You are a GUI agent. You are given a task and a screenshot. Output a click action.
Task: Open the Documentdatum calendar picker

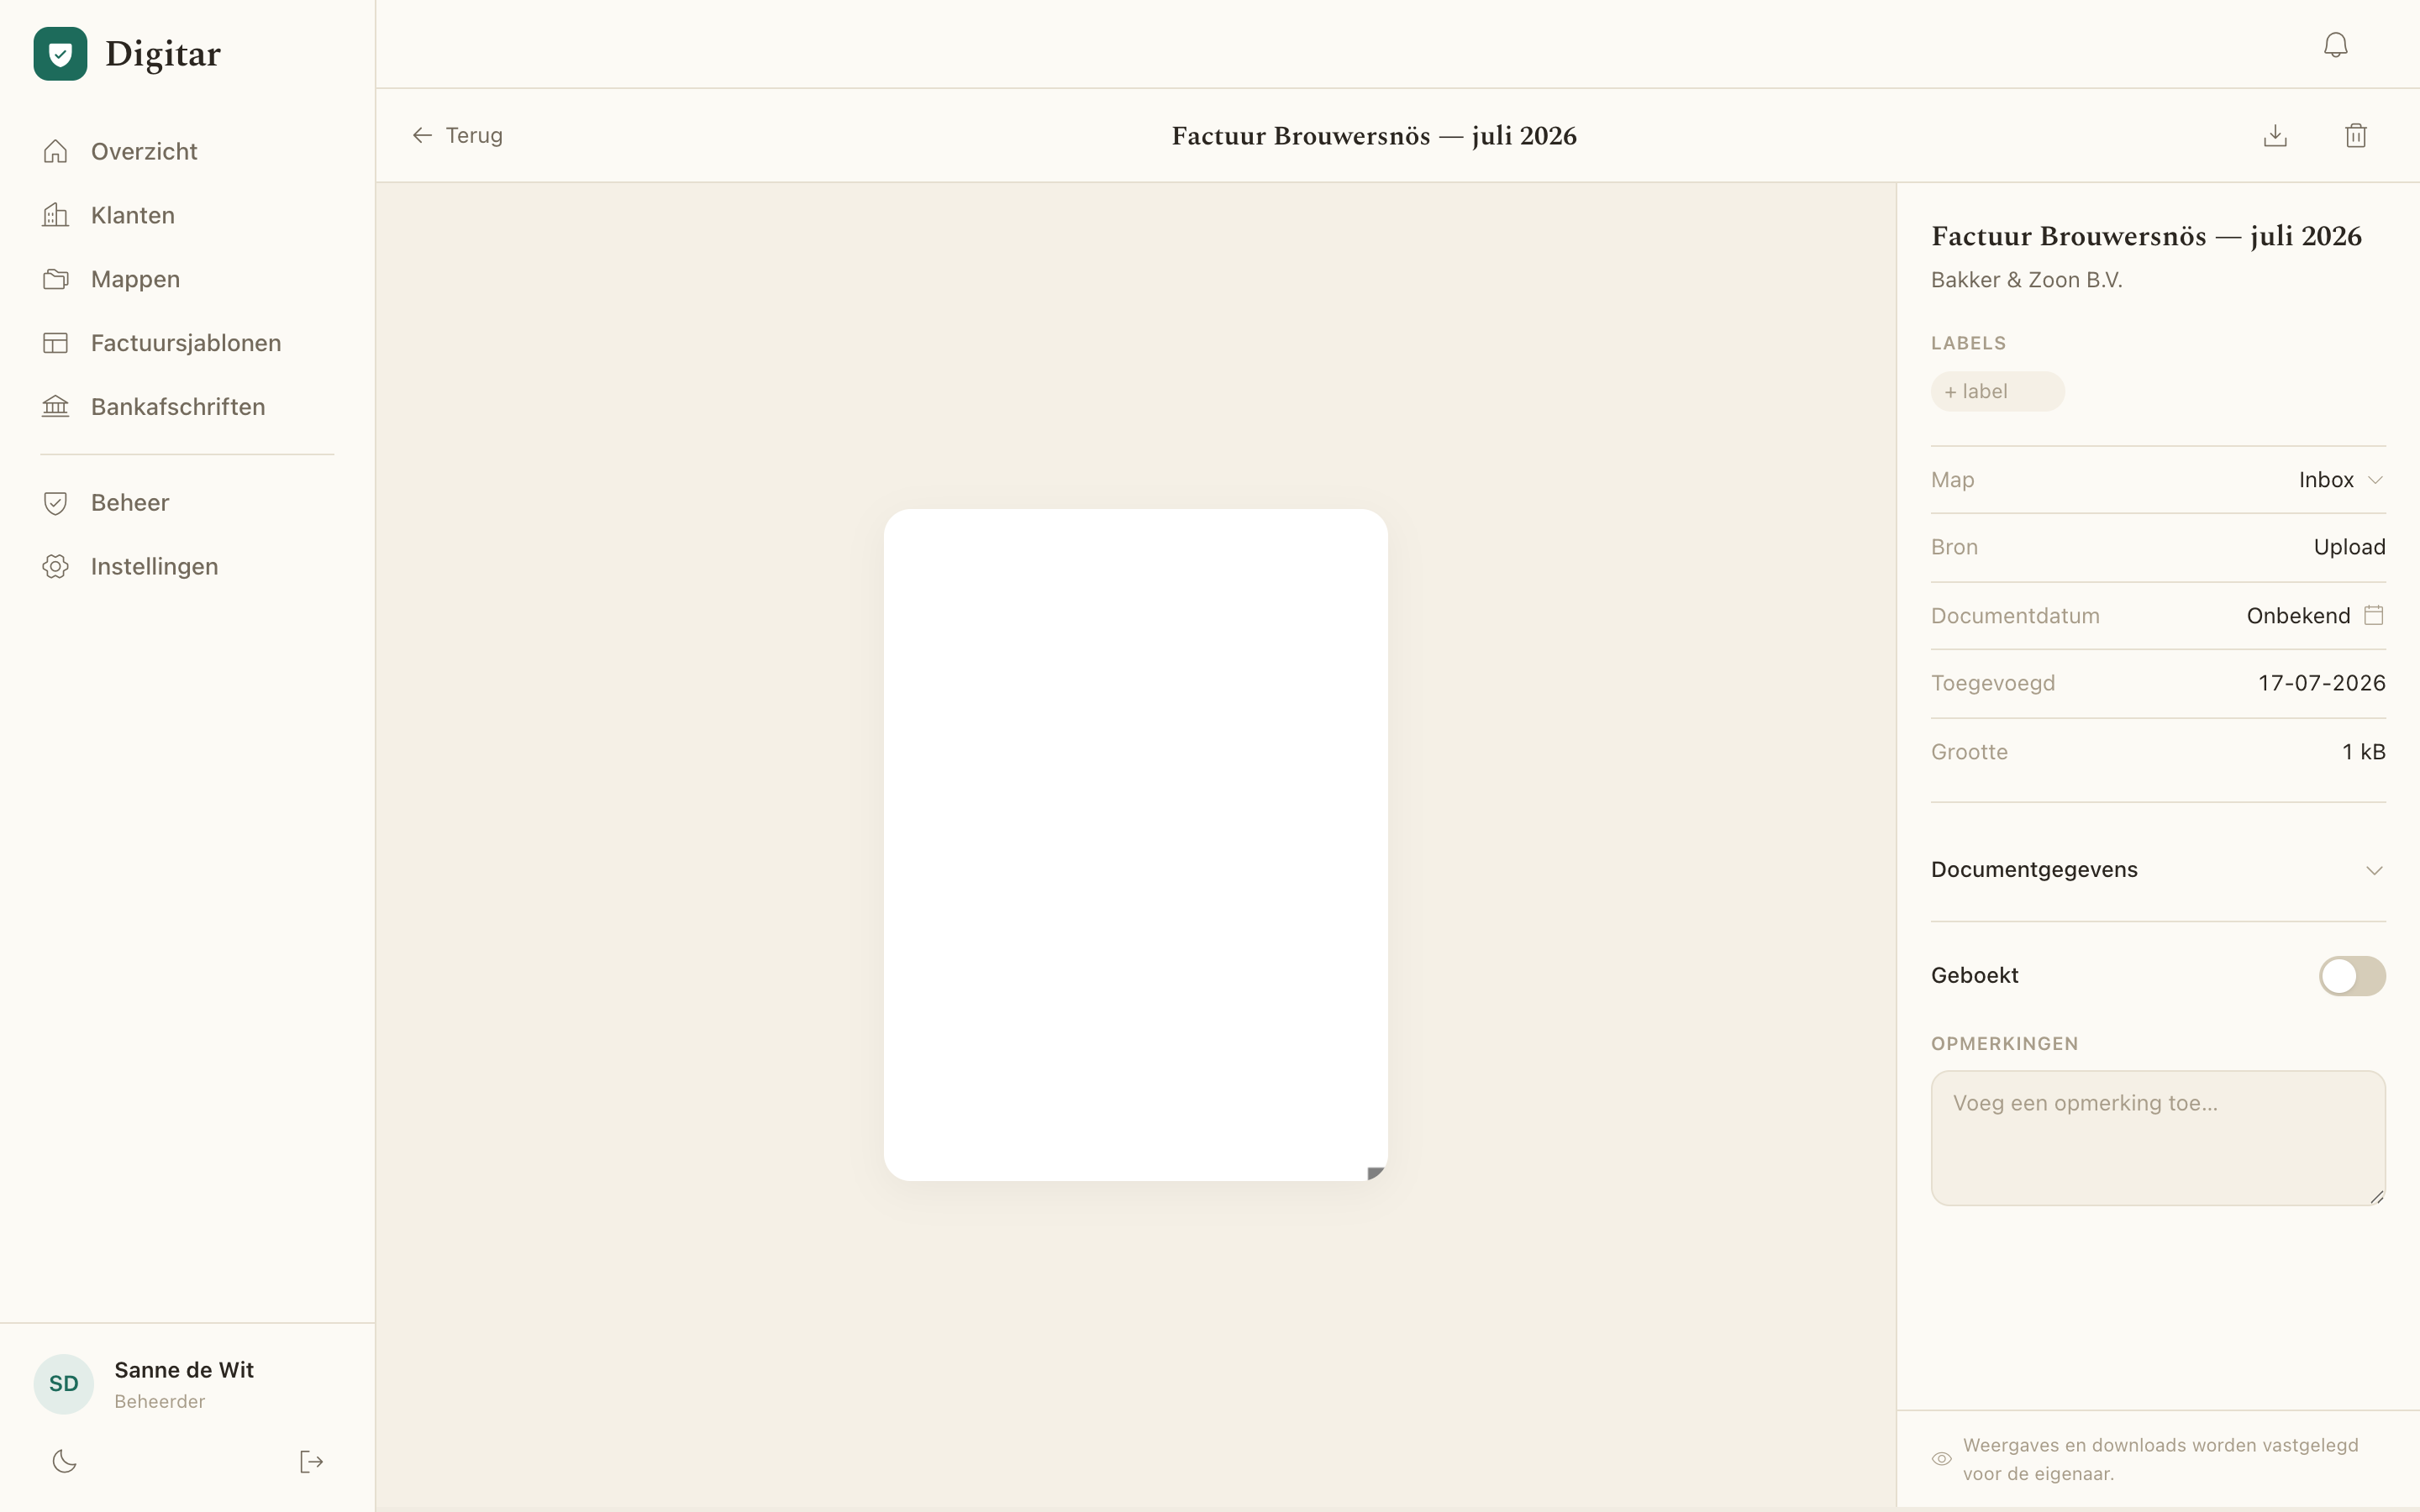(x=2373, y=615)
